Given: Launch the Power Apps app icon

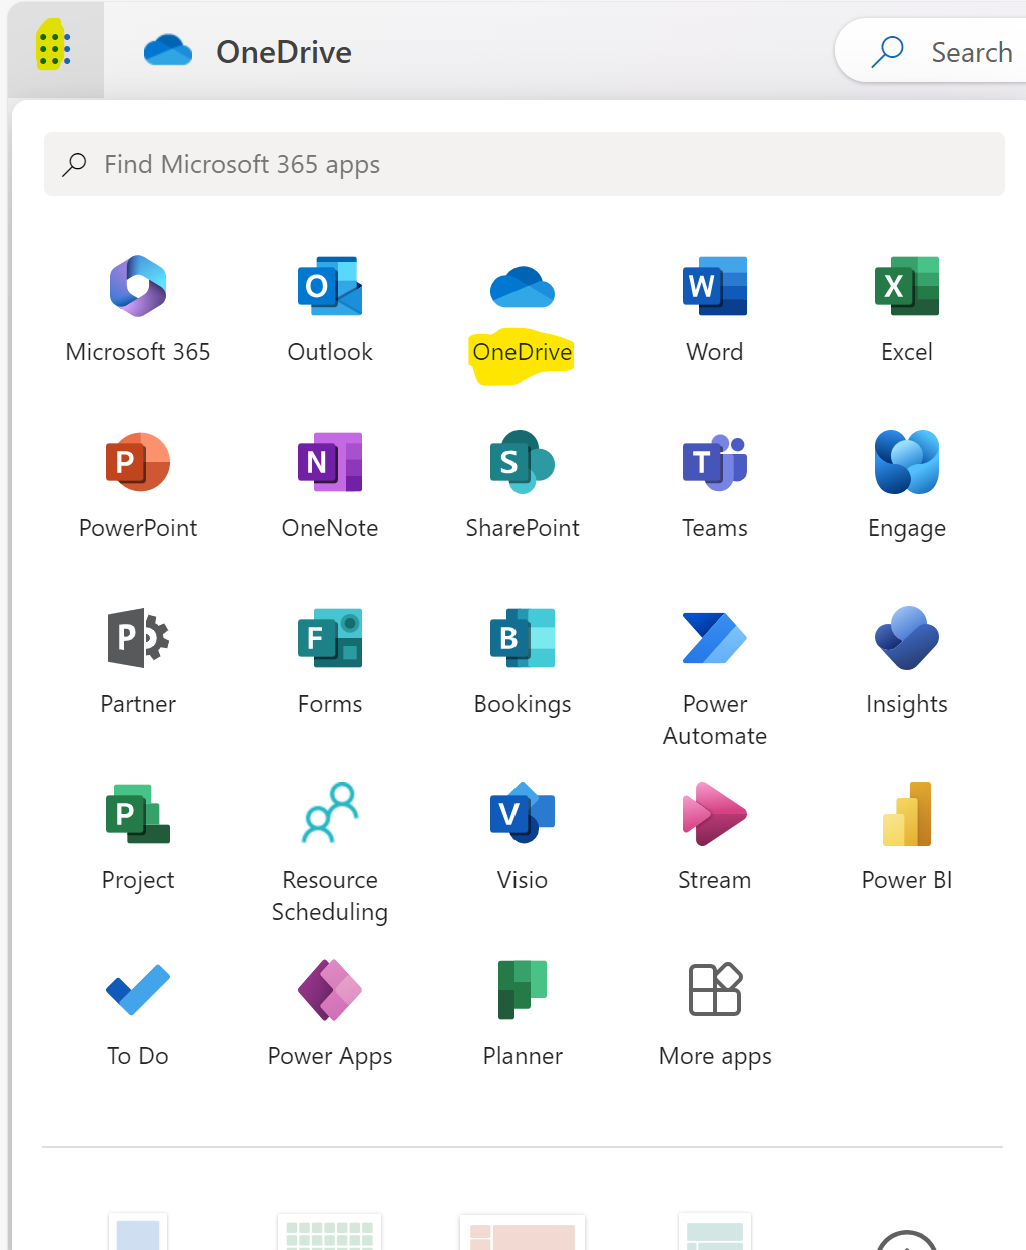Looking at the screenshot, I should (330, 990).
